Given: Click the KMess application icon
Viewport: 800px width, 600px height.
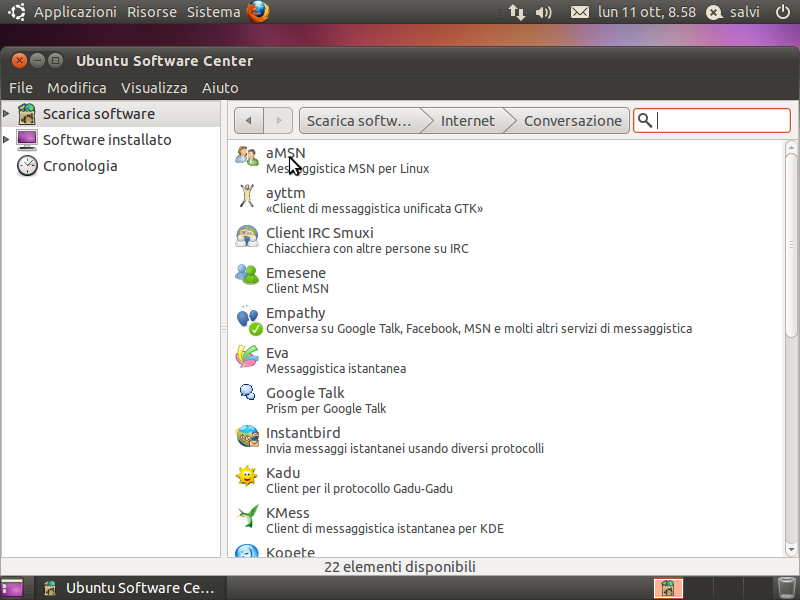Looking at the screenshot, I should (x=247, y=516).
